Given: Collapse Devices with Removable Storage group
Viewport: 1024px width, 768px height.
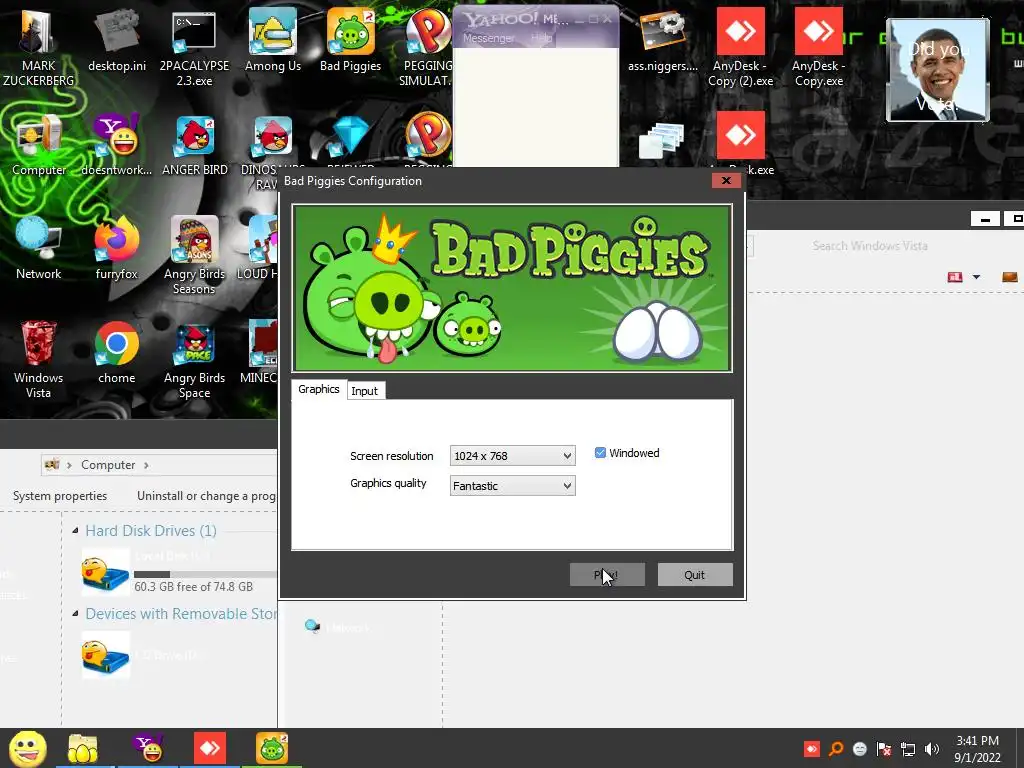Looking at the screenshot, I should coord(75,614).
